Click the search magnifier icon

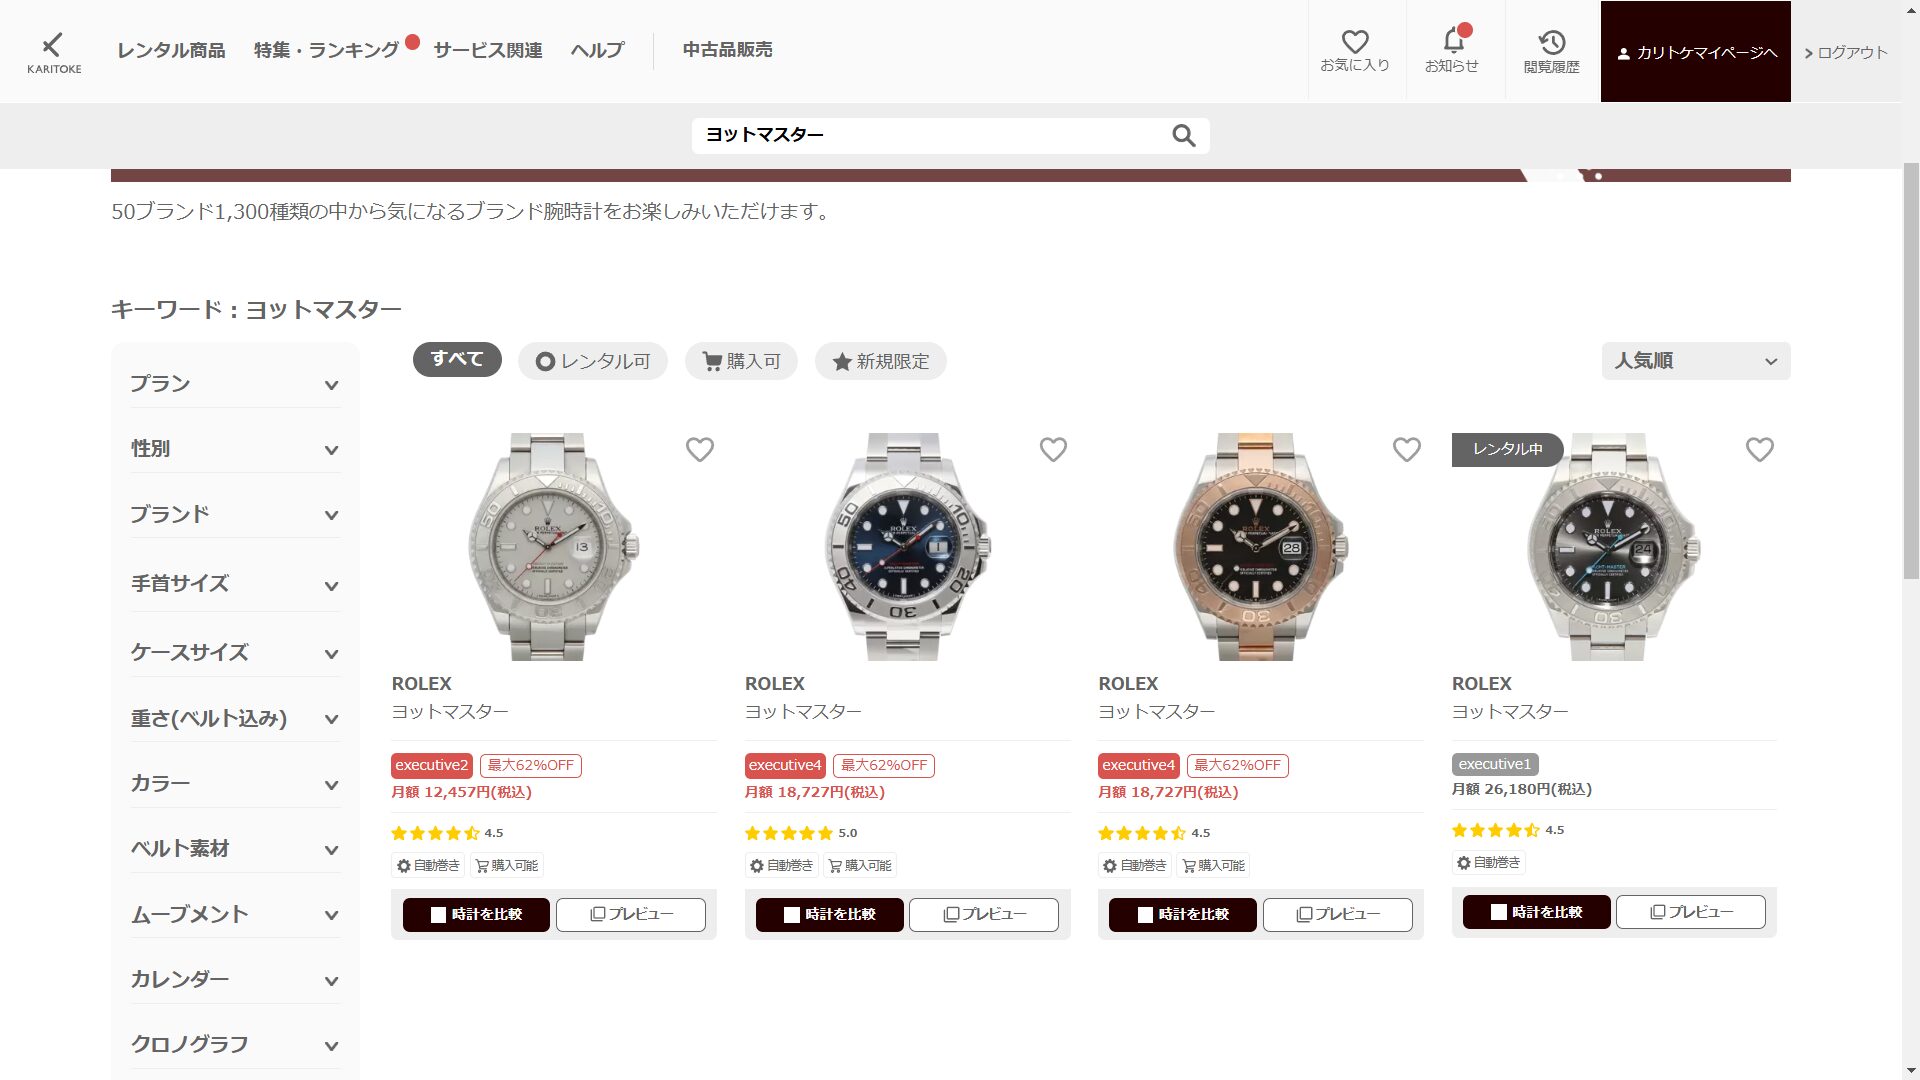tap(1184, 135)
